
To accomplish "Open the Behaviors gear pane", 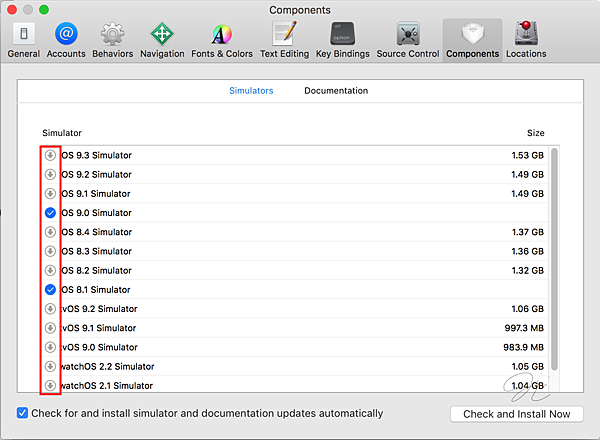I will click(112, 40).
